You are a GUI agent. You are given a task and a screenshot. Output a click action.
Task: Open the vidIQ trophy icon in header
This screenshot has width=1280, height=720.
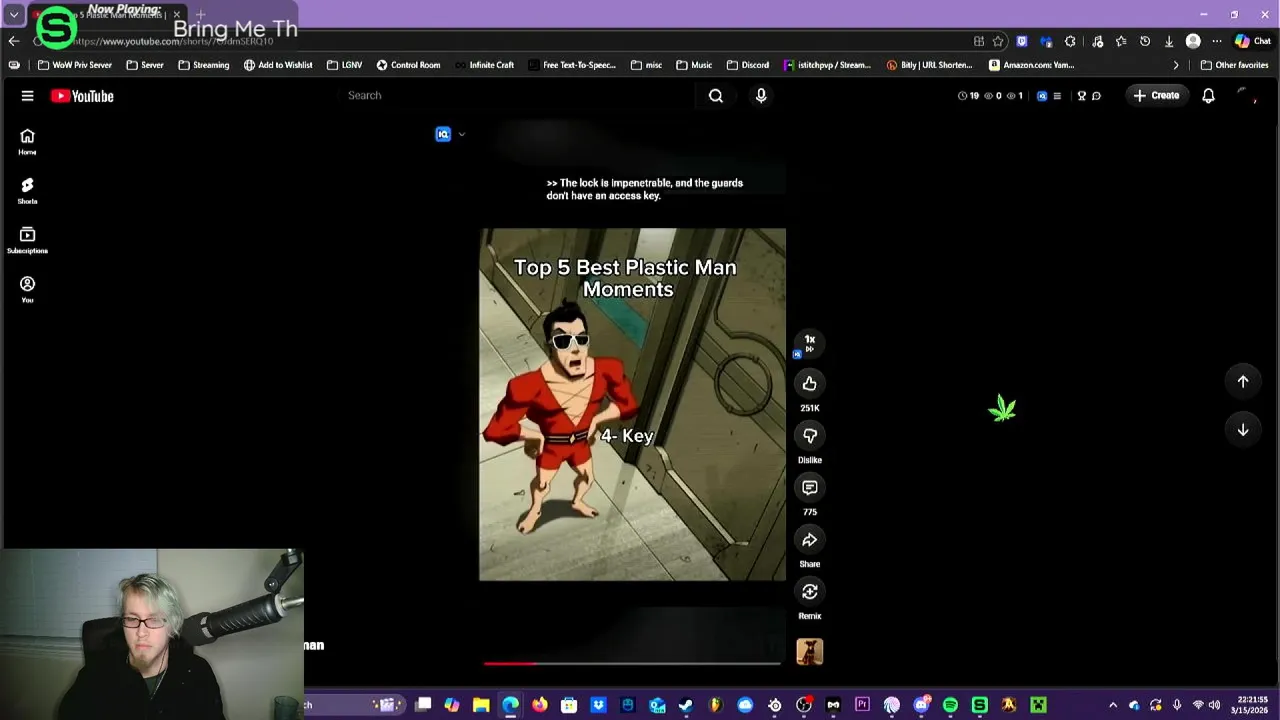point(1081,96)
